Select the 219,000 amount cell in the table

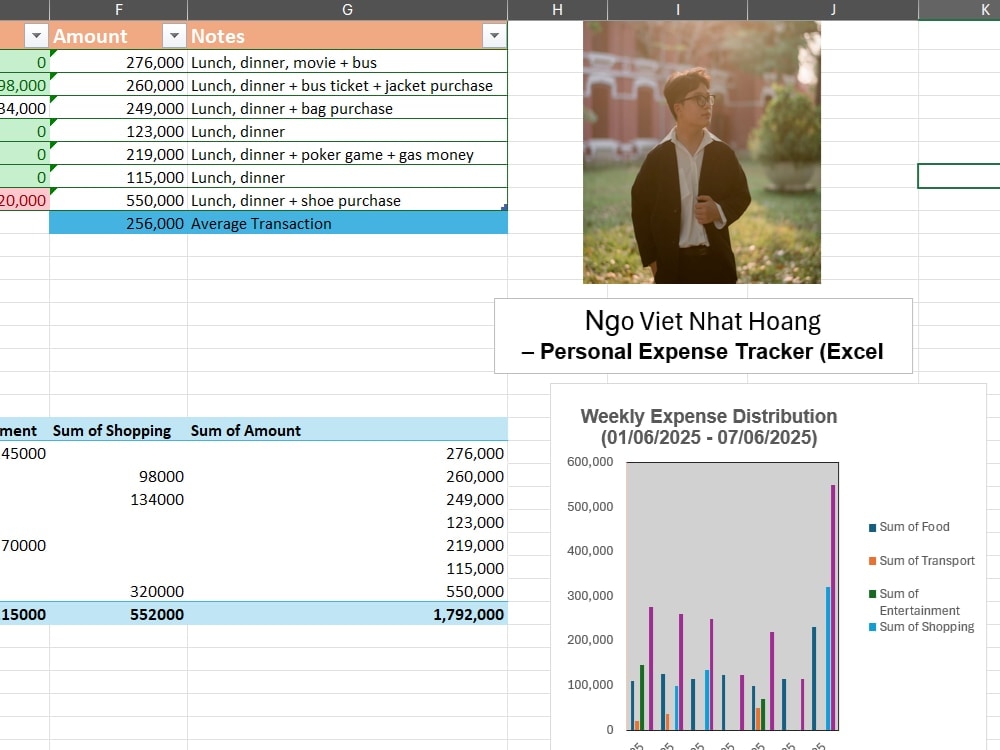click(x=119, y=154)
